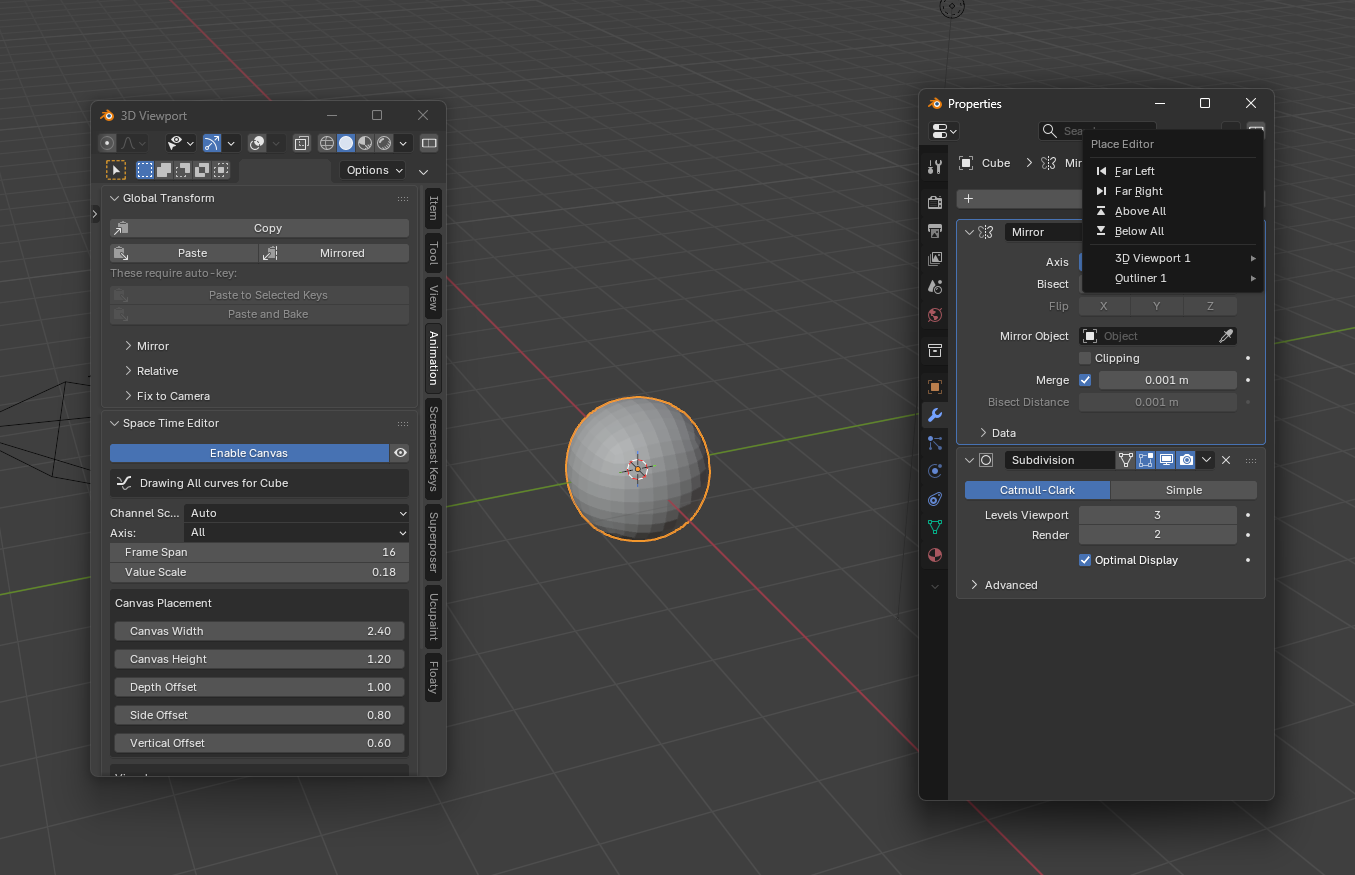Toggle X-ray view in the viewport header
1355x875 pixels.
(301, 143)
